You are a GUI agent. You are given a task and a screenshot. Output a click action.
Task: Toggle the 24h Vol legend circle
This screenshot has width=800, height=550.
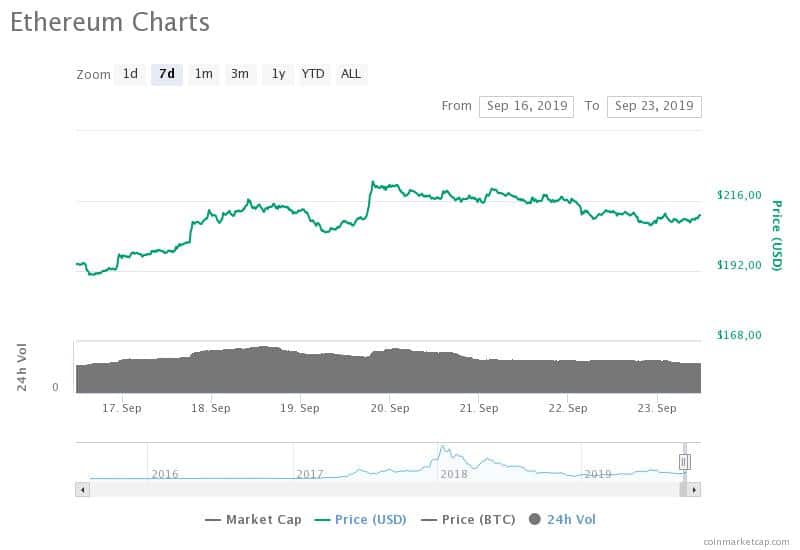(535, 519)
